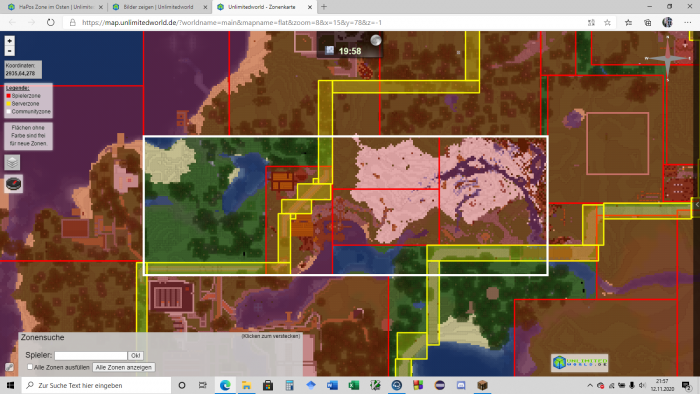The height and width of the screenshot is (394, 700).
Task: Add page to favorites with star icon
Action: (x=607, y=22)
